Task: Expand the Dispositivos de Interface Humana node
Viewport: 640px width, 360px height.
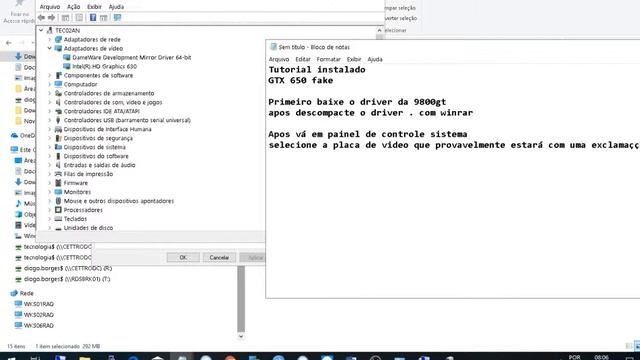Action: pos(50,129)
